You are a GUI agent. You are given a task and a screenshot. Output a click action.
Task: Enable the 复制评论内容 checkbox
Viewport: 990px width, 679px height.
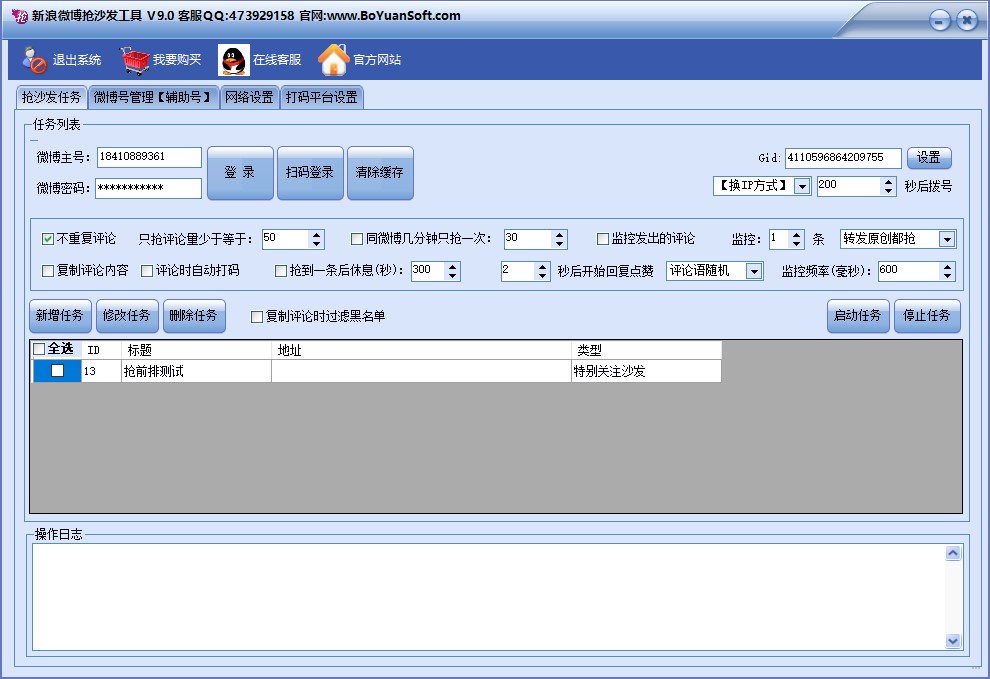(46, 270)
